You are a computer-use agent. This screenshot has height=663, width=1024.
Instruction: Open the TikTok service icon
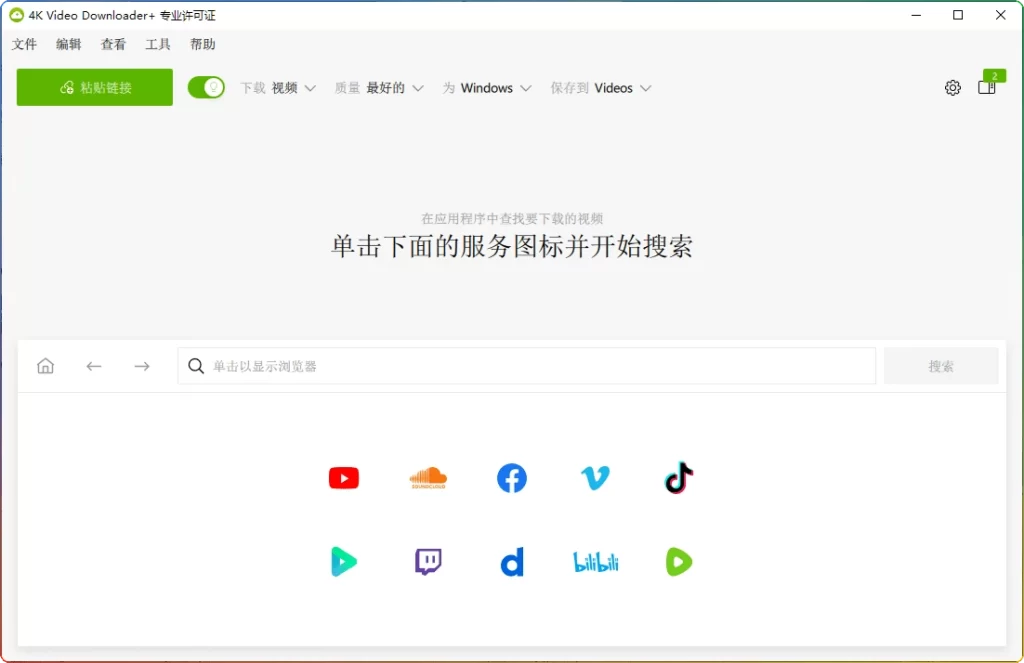pyautogui.click(x=679, y=478)
